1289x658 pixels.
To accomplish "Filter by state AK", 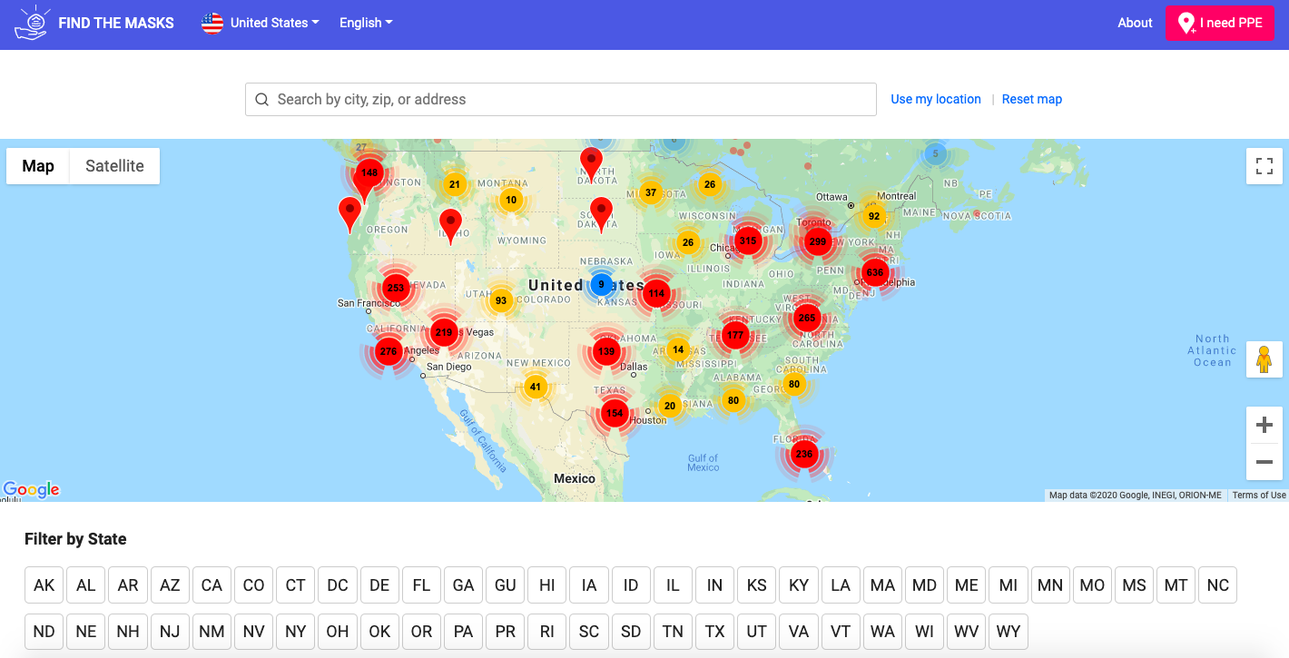I will pos(44,585).
